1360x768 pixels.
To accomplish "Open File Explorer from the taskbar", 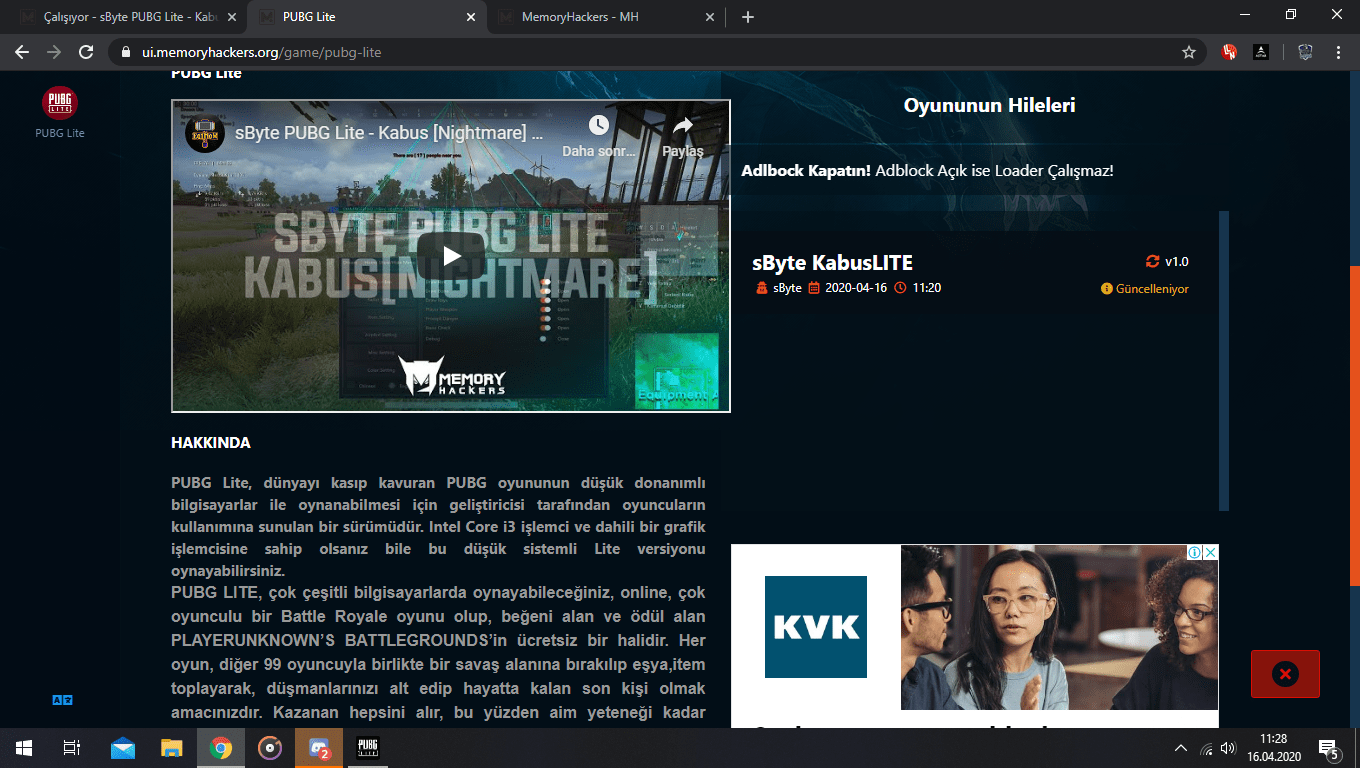I will tap(172, 748).
